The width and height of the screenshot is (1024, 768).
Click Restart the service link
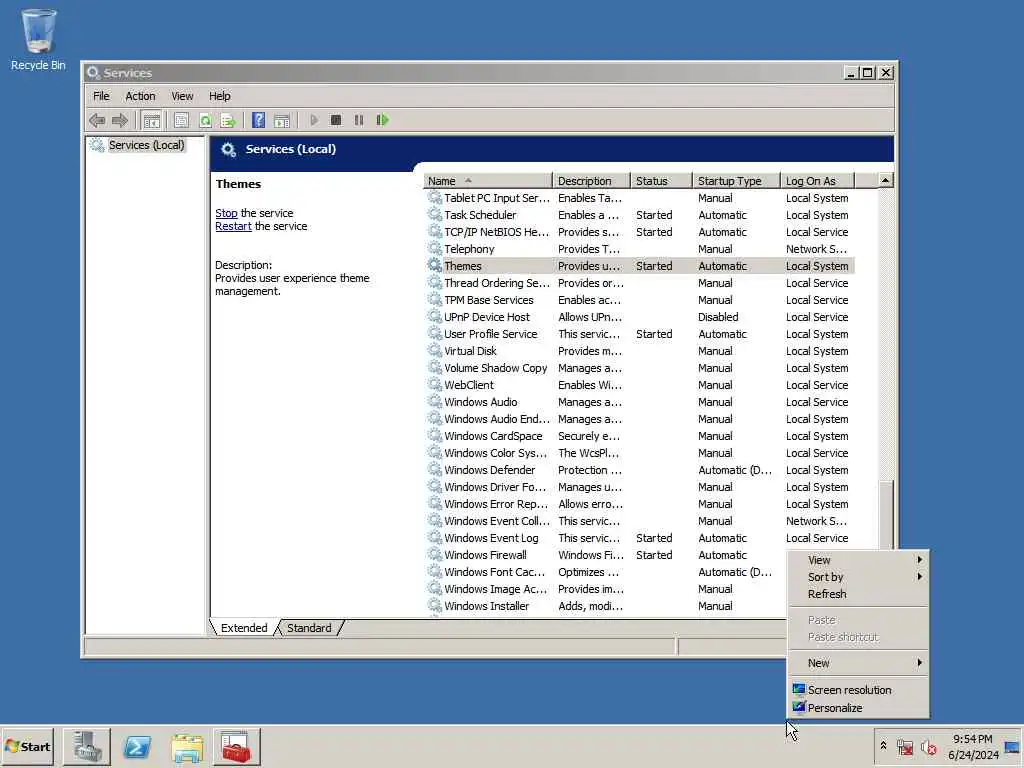(x=233, y=226)
